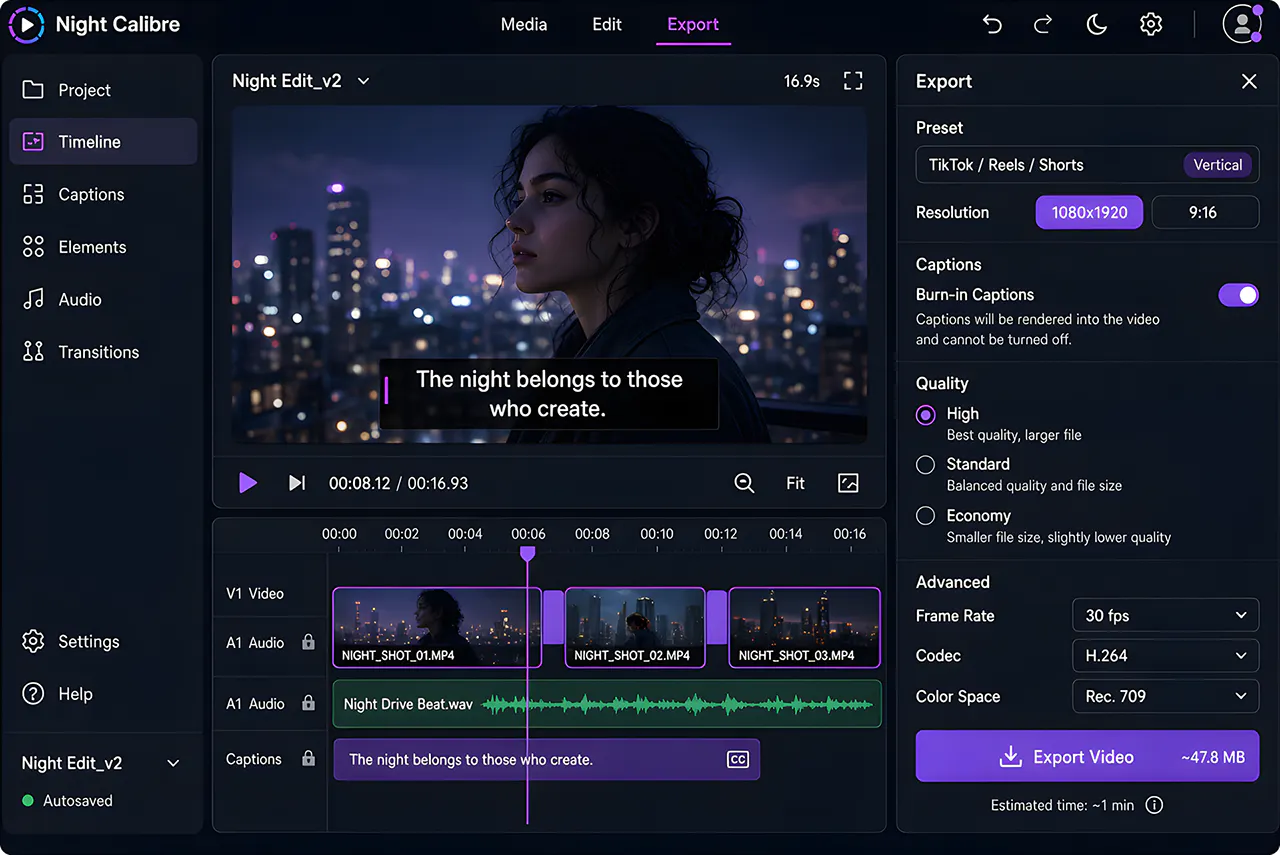This screenshot has width=1280, height=855.
Task: Open Project in the sidebar
Action: (x=103, y=90)
